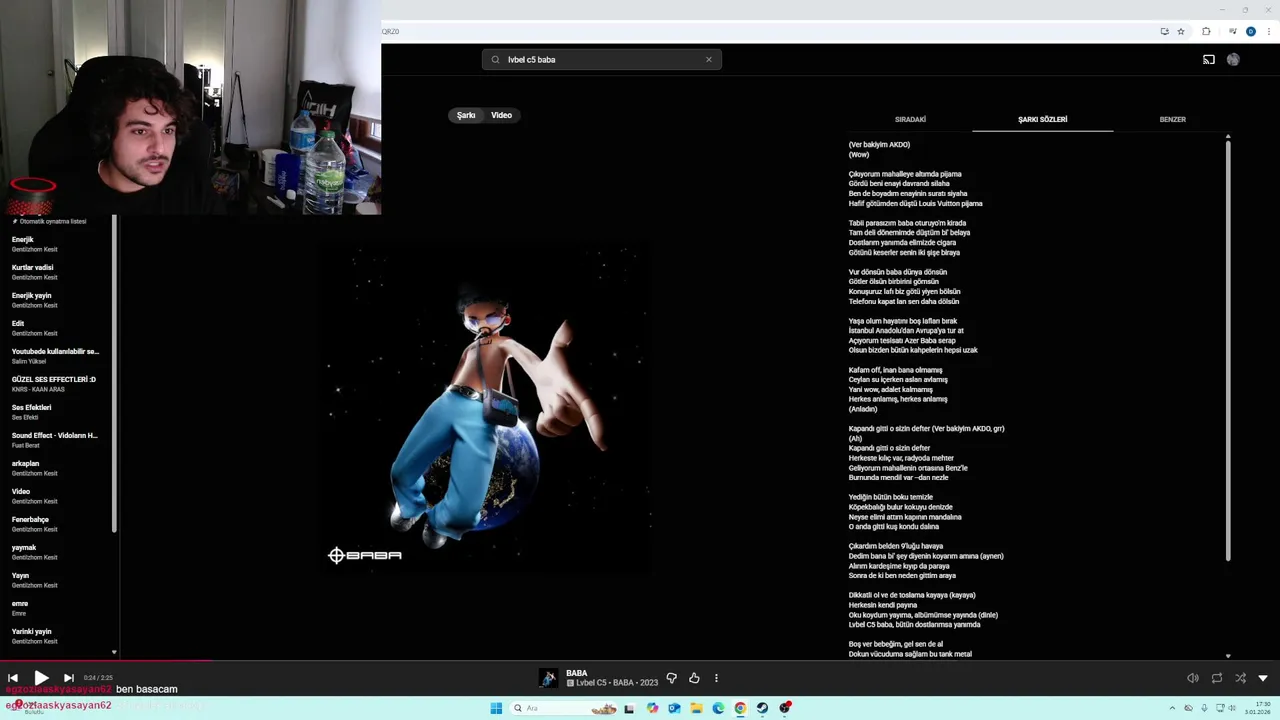Viewport: 1280px width, 720px height.
Task: Dislike the song BABA
Action: click(x=672, y=678)
